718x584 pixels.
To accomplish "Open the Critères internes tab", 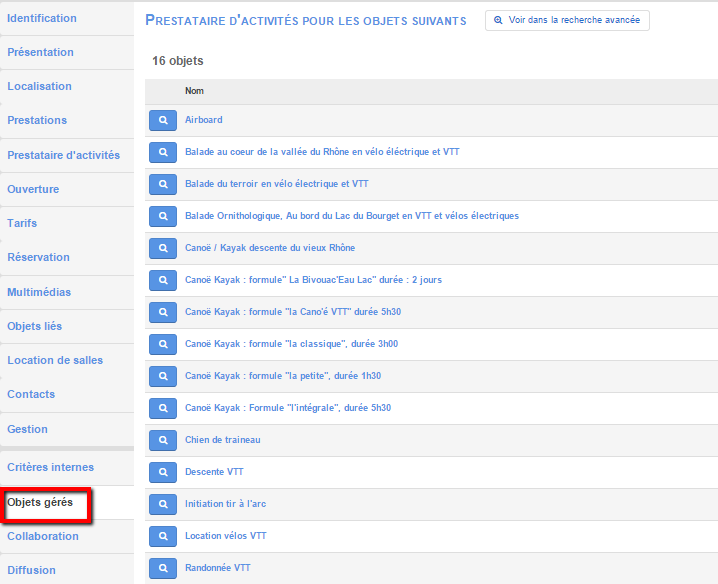I will point(67,467).
